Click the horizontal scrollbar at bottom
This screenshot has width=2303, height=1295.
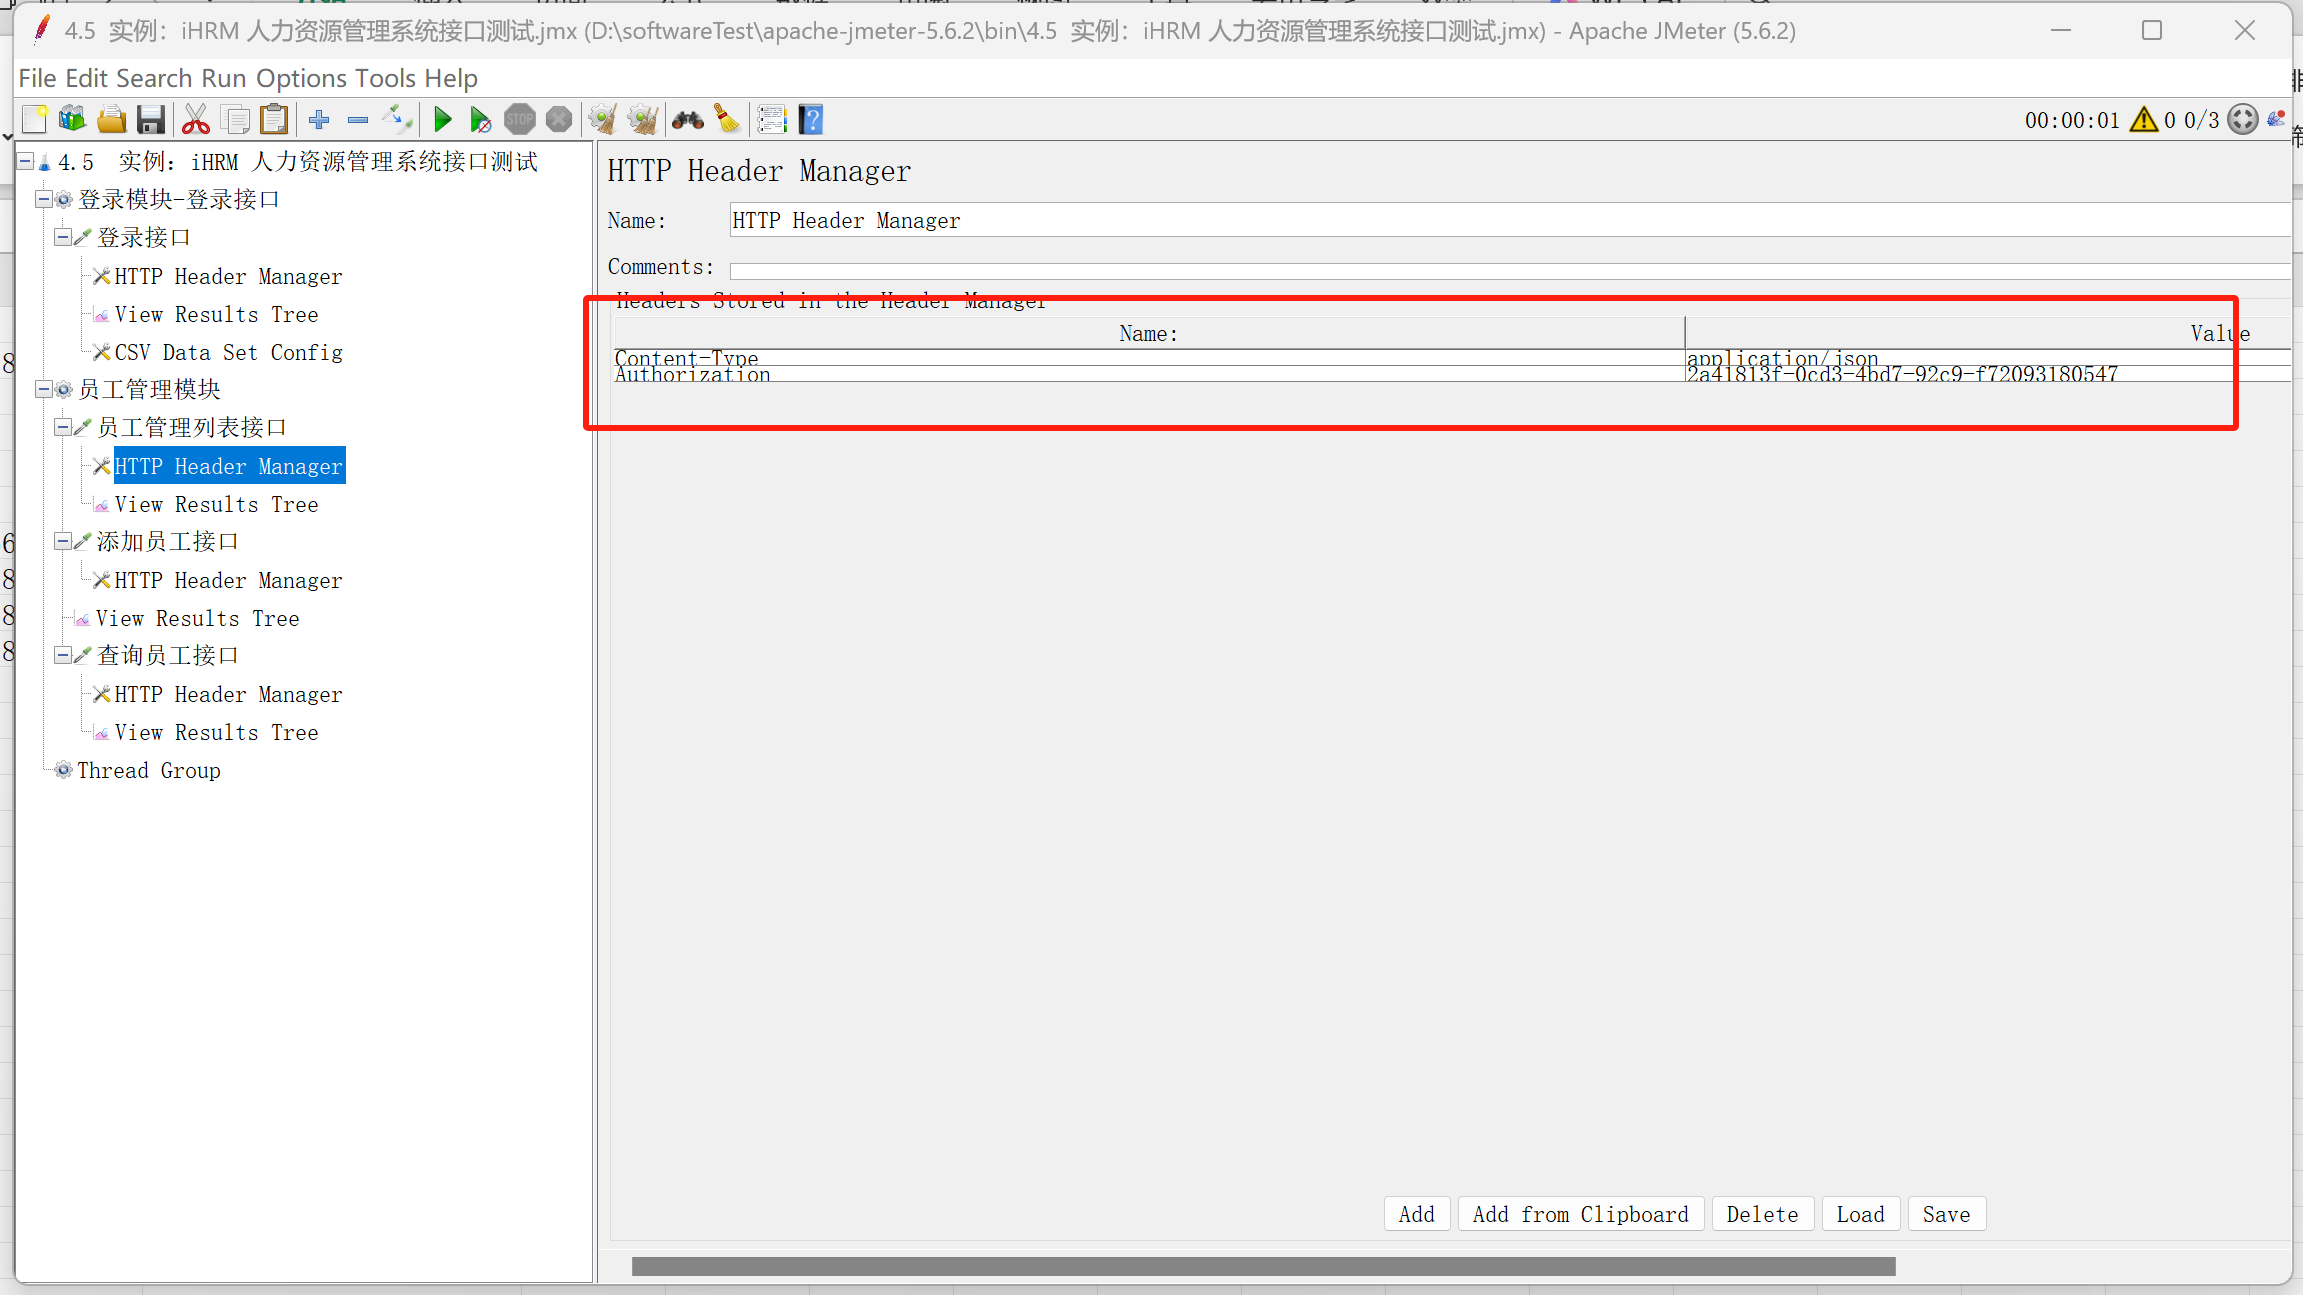pos(1262,1266)
